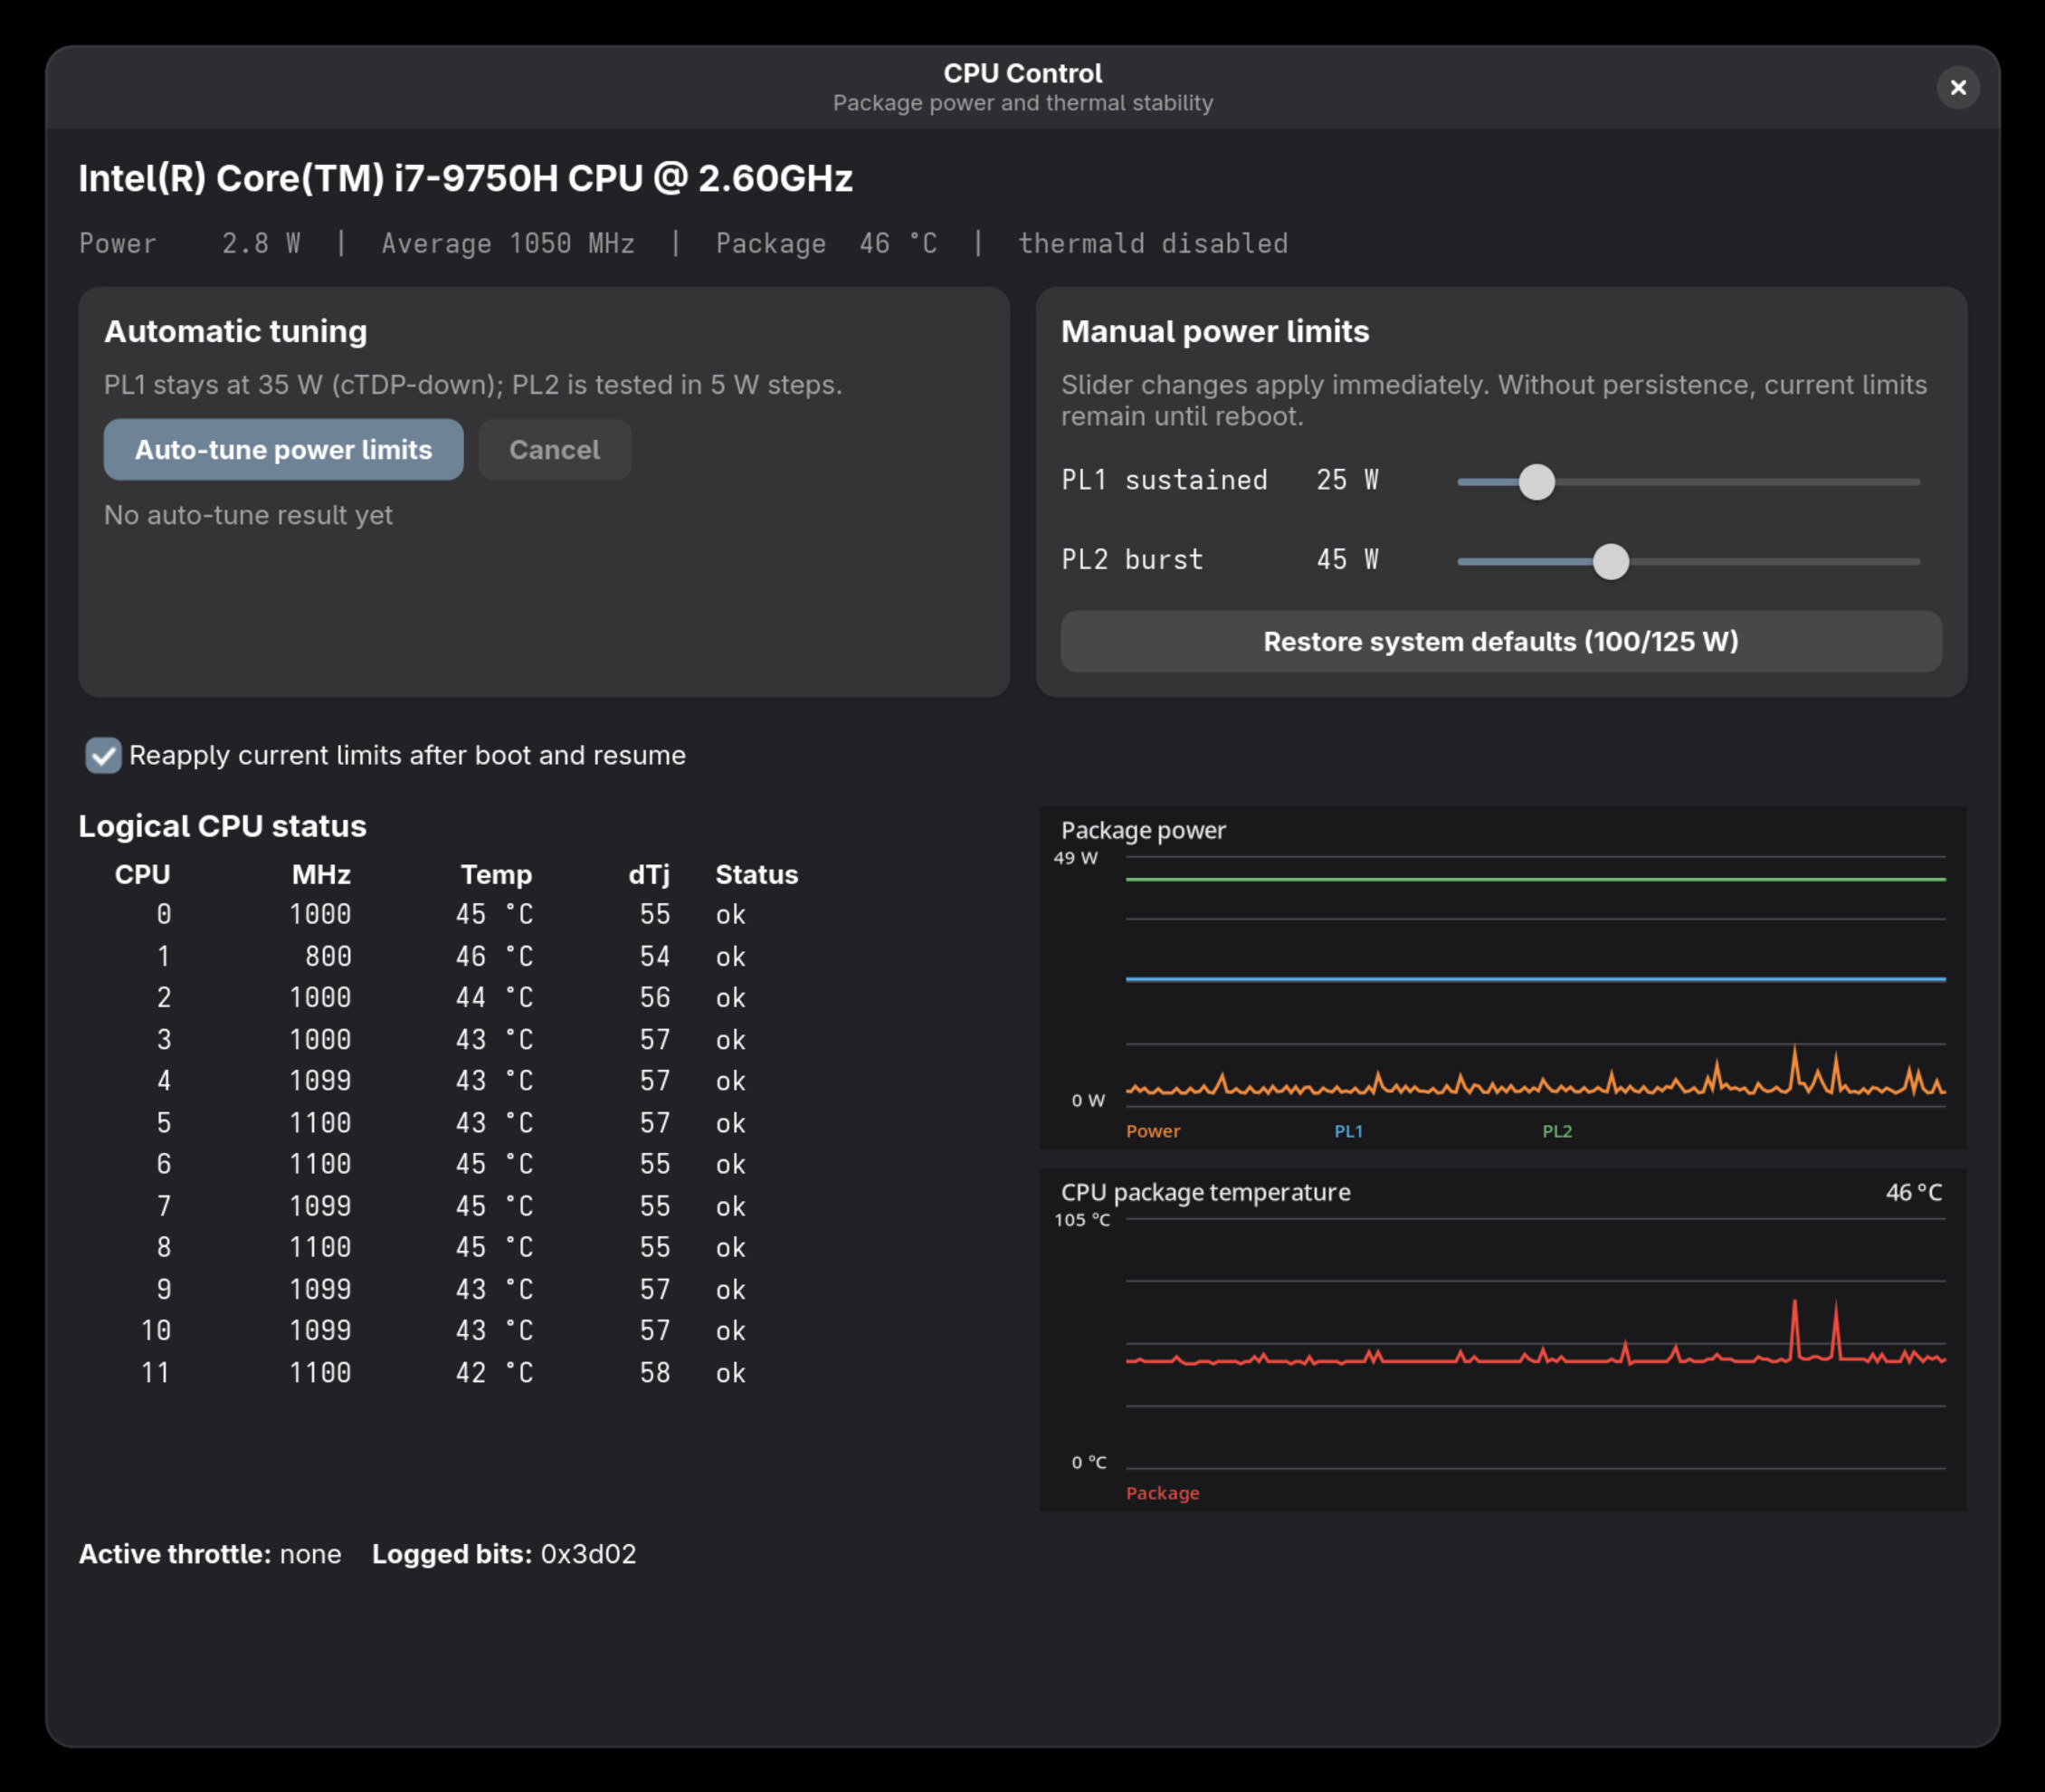2045x1792 pixels.
Task: Click 'No auto-tune result yet' message
Action: [248, 515]
